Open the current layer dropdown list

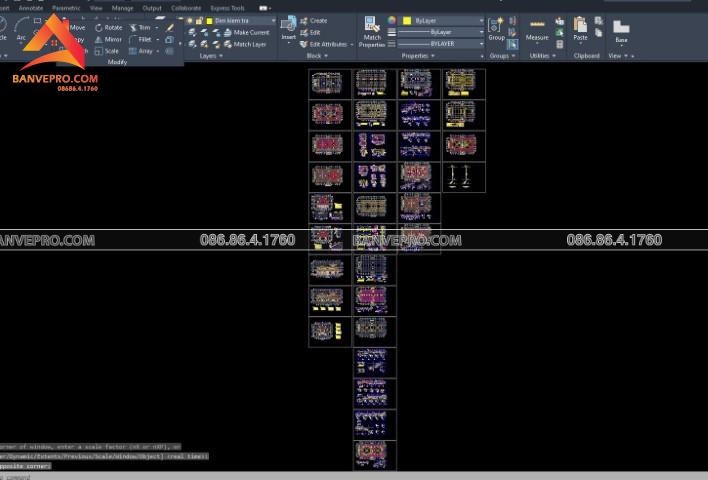pos(273,21)
